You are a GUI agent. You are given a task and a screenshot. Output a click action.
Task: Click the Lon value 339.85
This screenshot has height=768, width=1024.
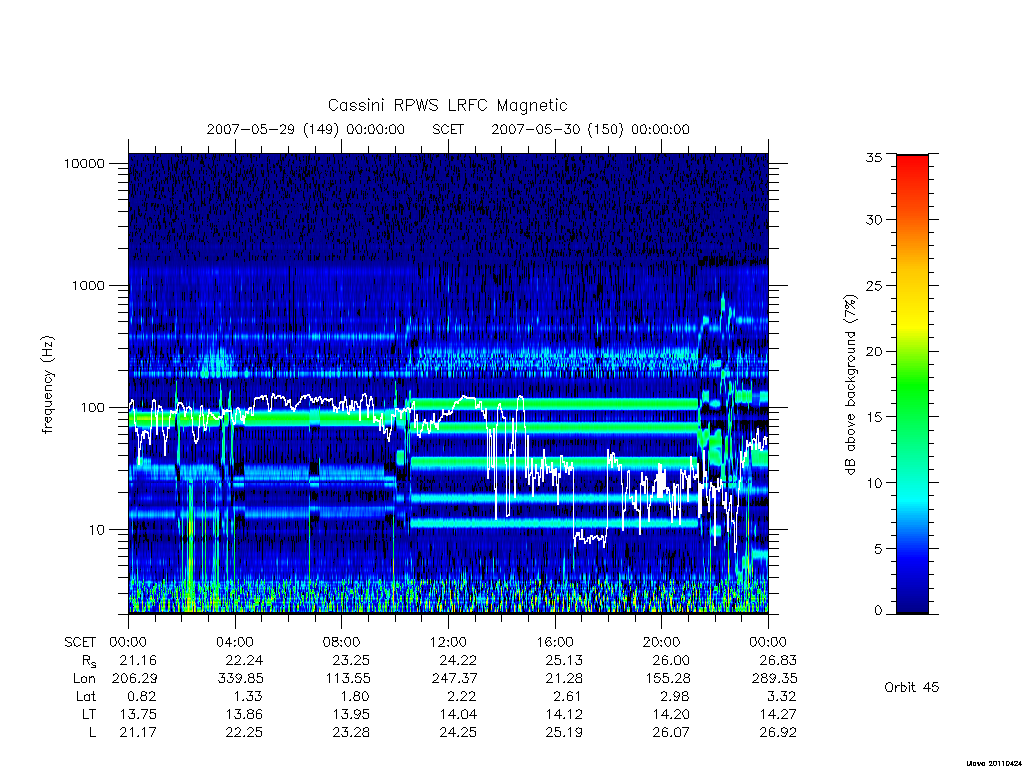click(x=241, y=679)
